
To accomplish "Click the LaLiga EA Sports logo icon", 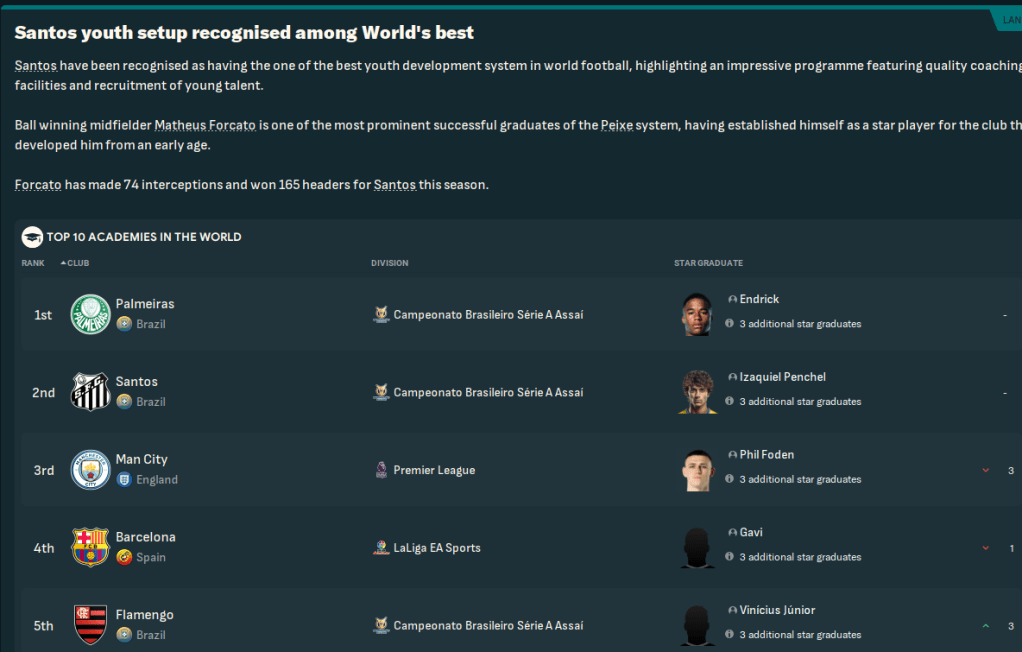I will (x=381, y=548).
